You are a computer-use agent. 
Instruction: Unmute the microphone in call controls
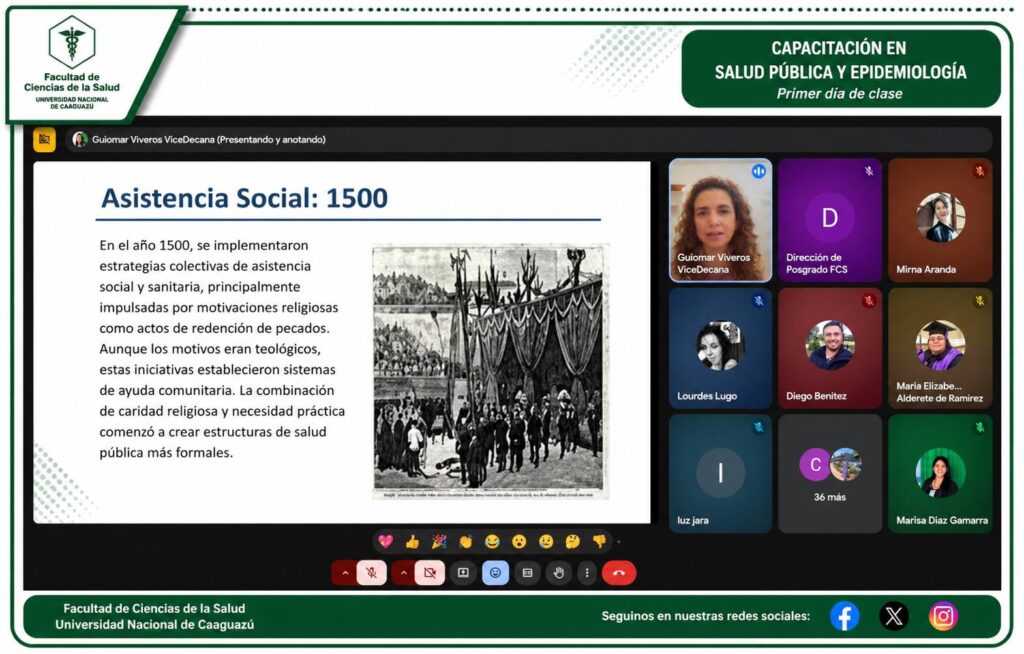click(372, 573)
